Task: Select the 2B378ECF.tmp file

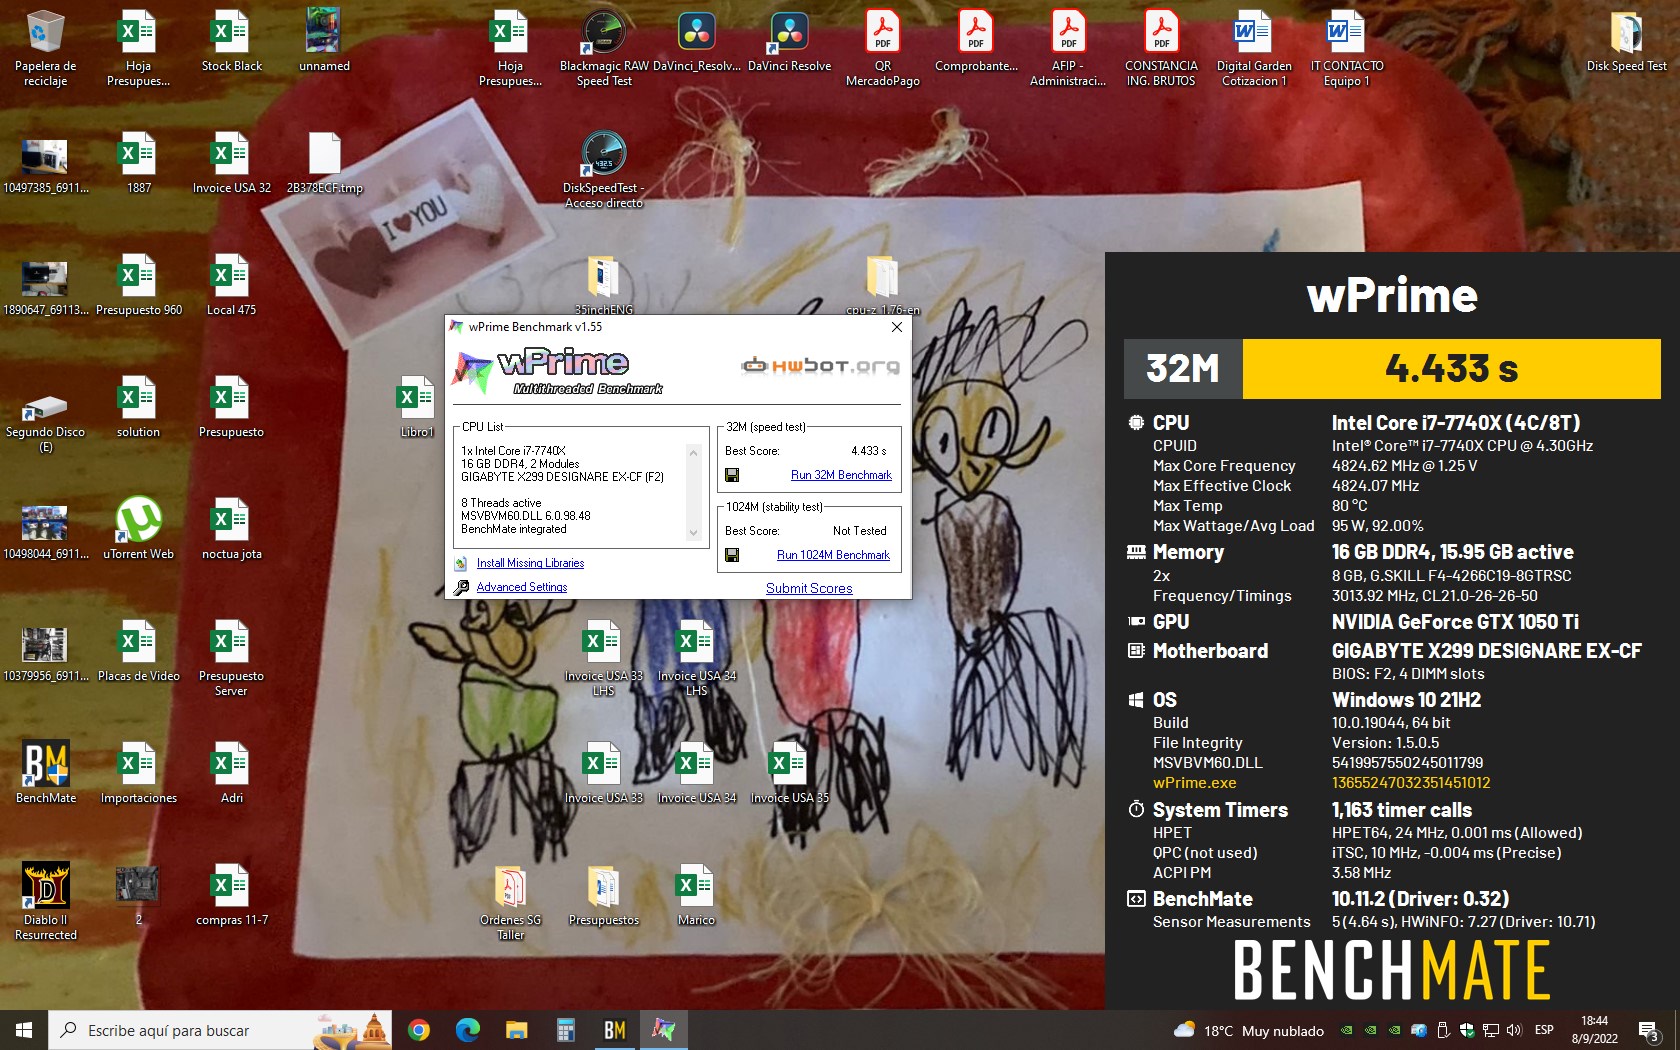Action: point(324,163)
